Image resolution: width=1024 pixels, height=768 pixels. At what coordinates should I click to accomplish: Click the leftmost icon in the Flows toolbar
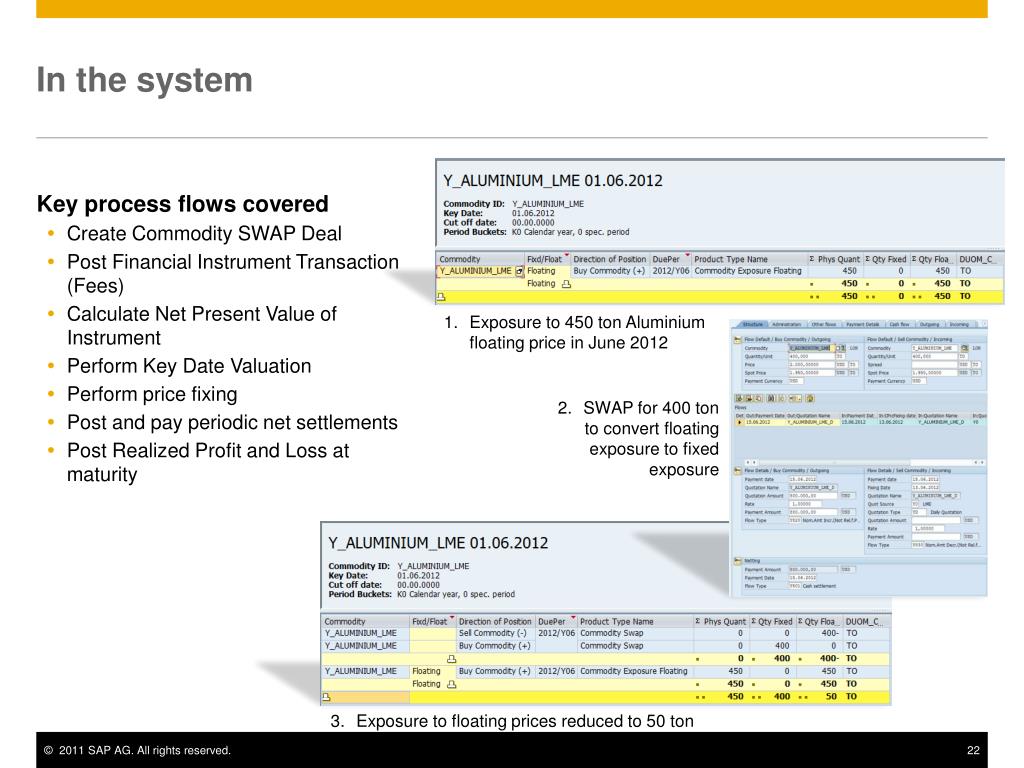(x=739, y=398)
